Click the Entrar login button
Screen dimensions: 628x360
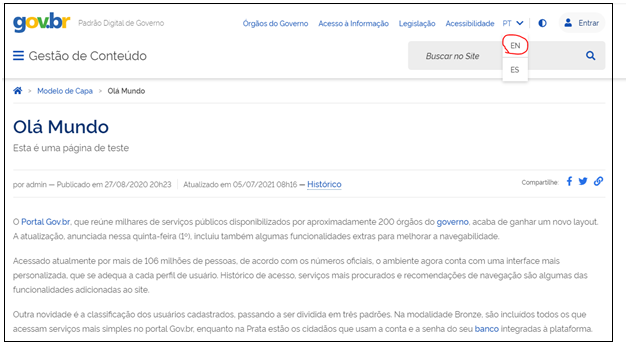pos(582,23)
